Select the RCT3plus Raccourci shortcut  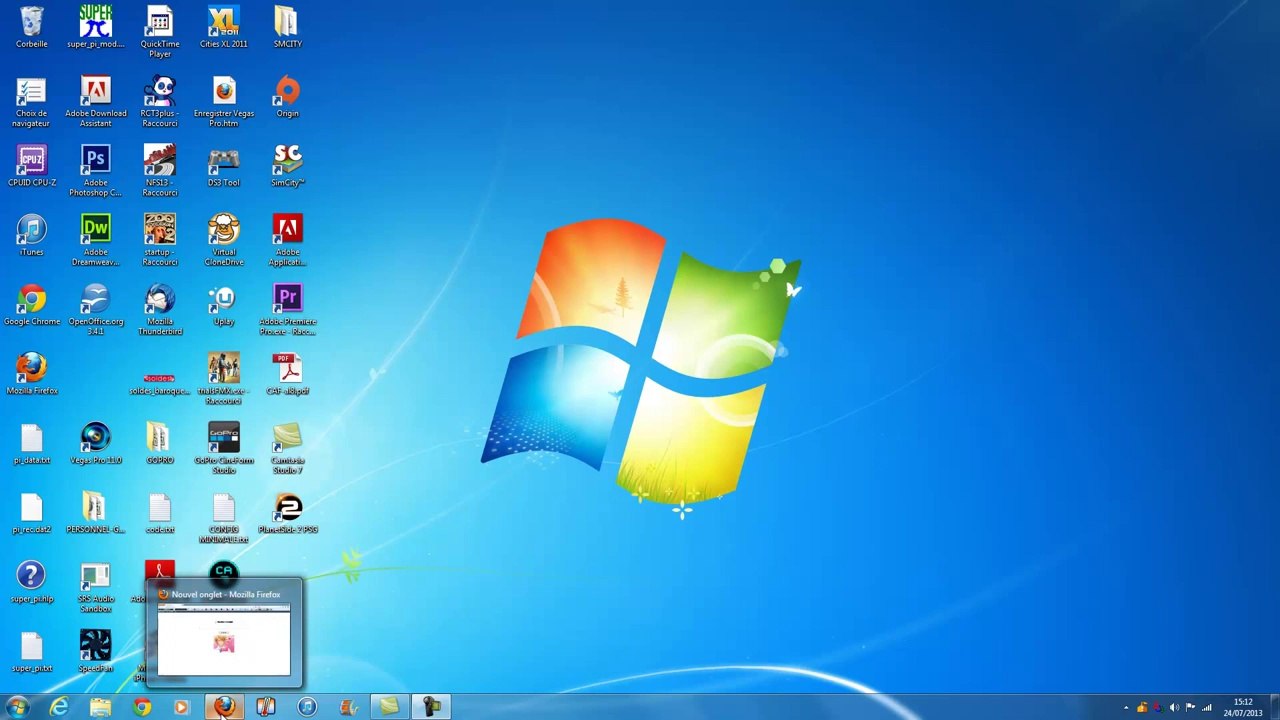159,101
